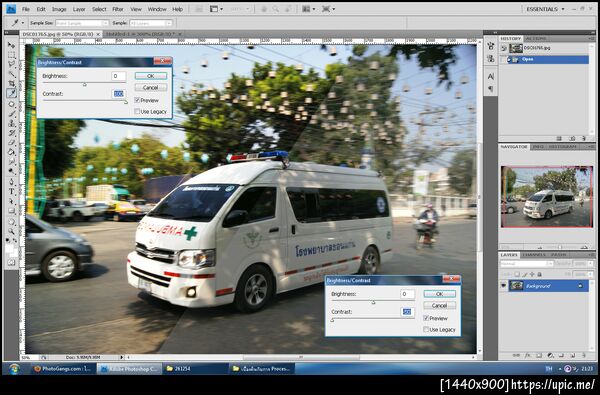Select the Eyedropper tool in the toolbox
The height and width of the screenshot is (395, 600).
click(11, 93)
